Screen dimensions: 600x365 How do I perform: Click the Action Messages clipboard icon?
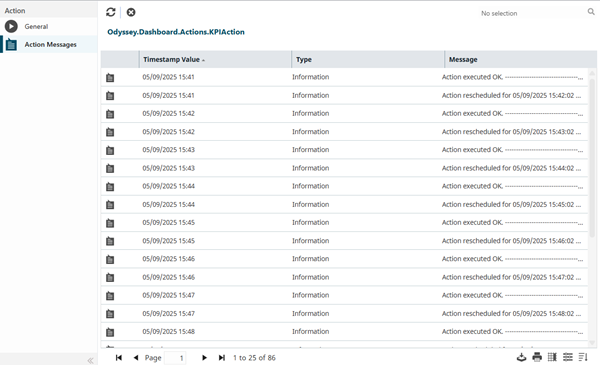tap(11, 45)
